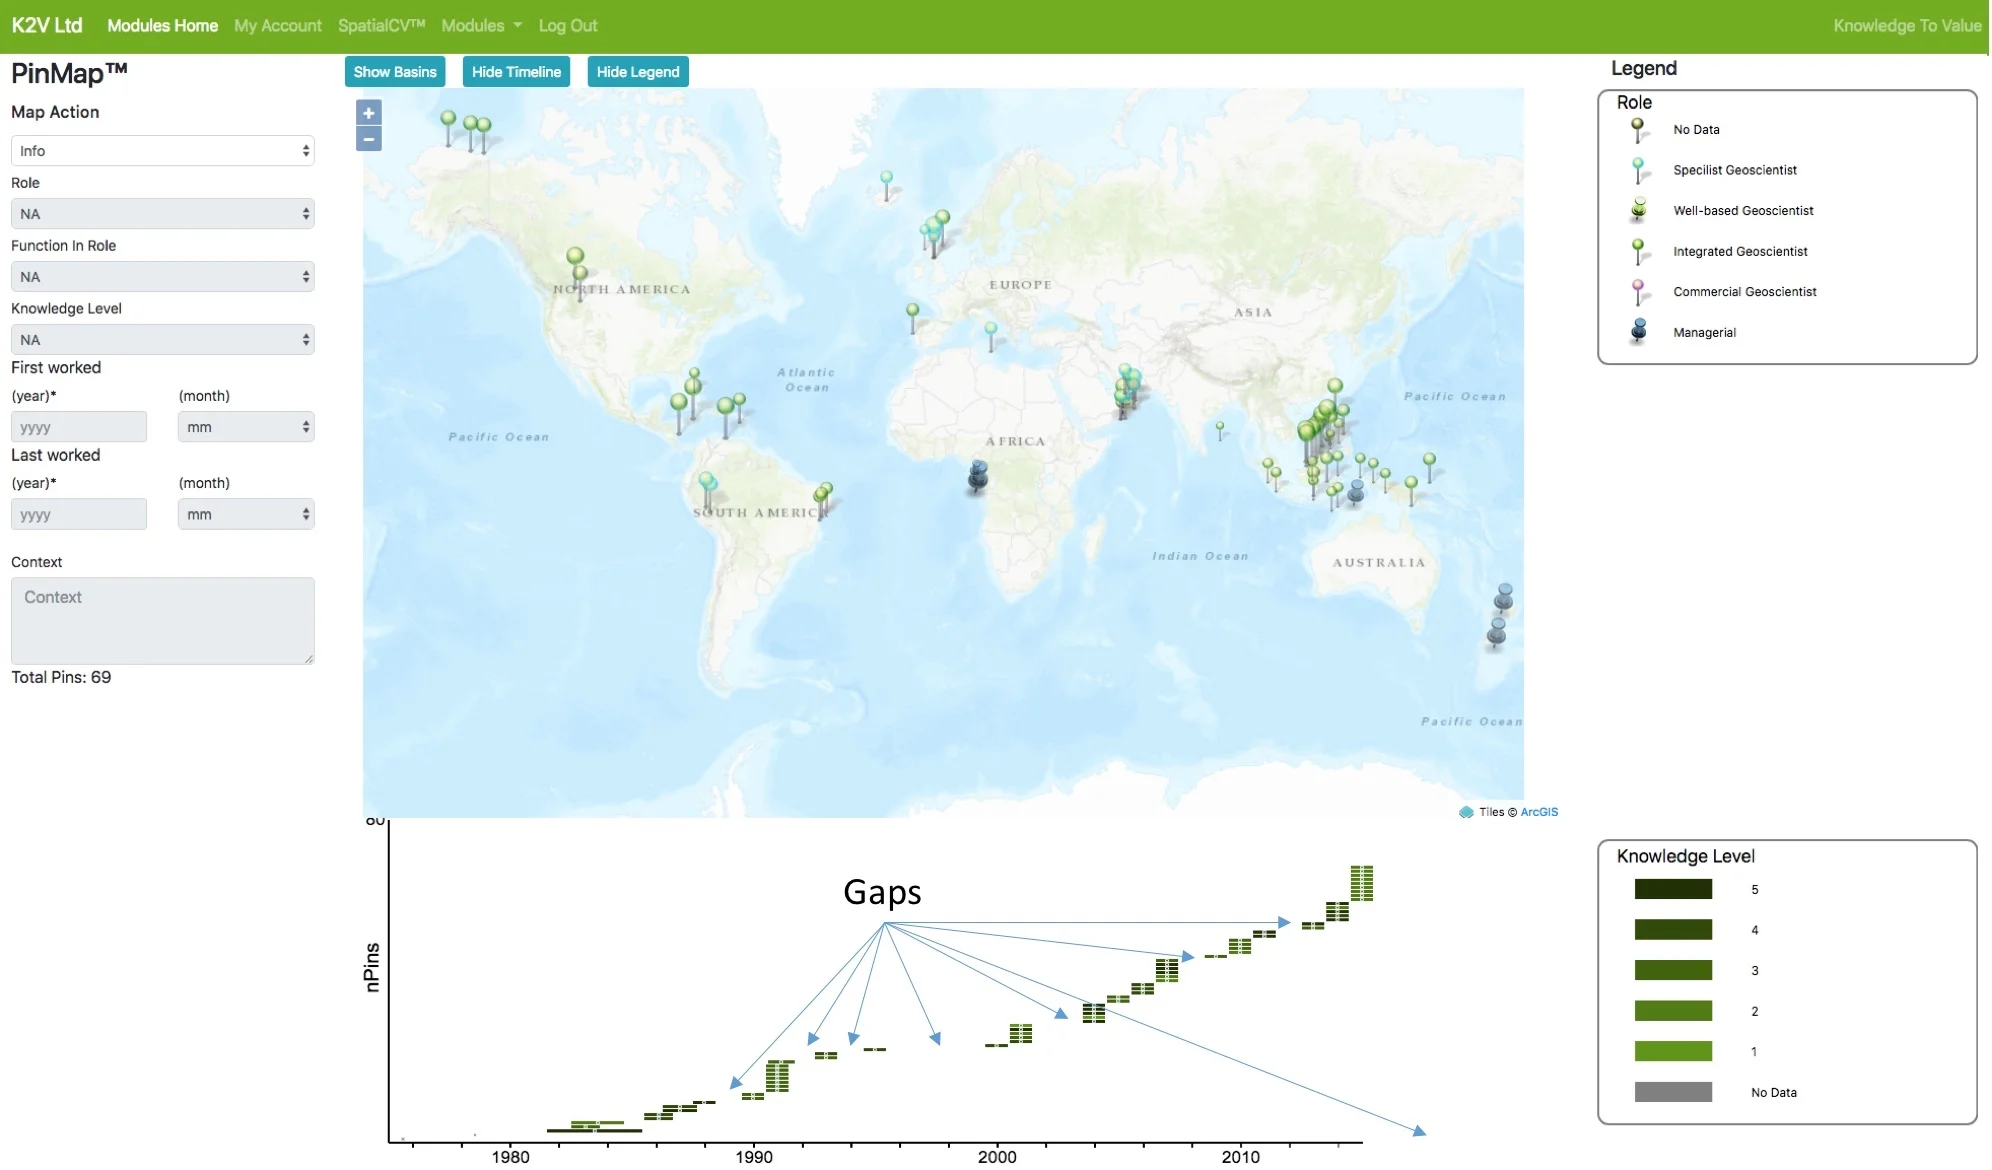Viewport: 1992px width, 1170px height.
Task: Click the map zoom out minus button
Action: (x=368, y=139)
